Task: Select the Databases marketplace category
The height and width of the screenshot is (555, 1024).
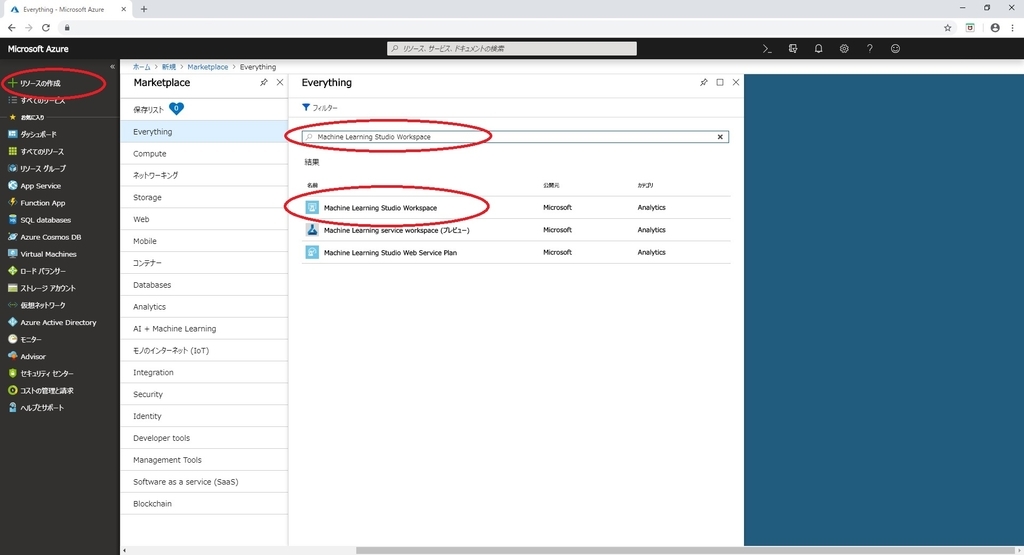Action: coord(204,285)
